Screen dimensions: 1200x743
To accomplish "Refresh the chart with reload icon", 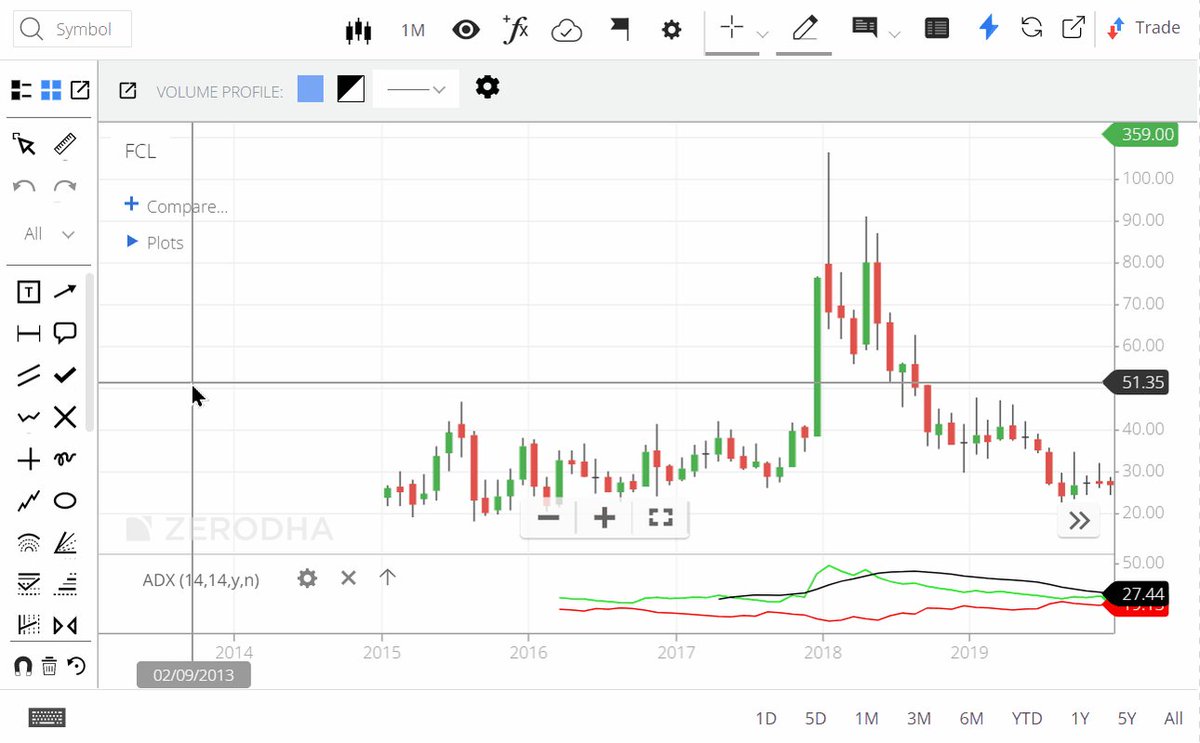I will [x=1032, y=28].
